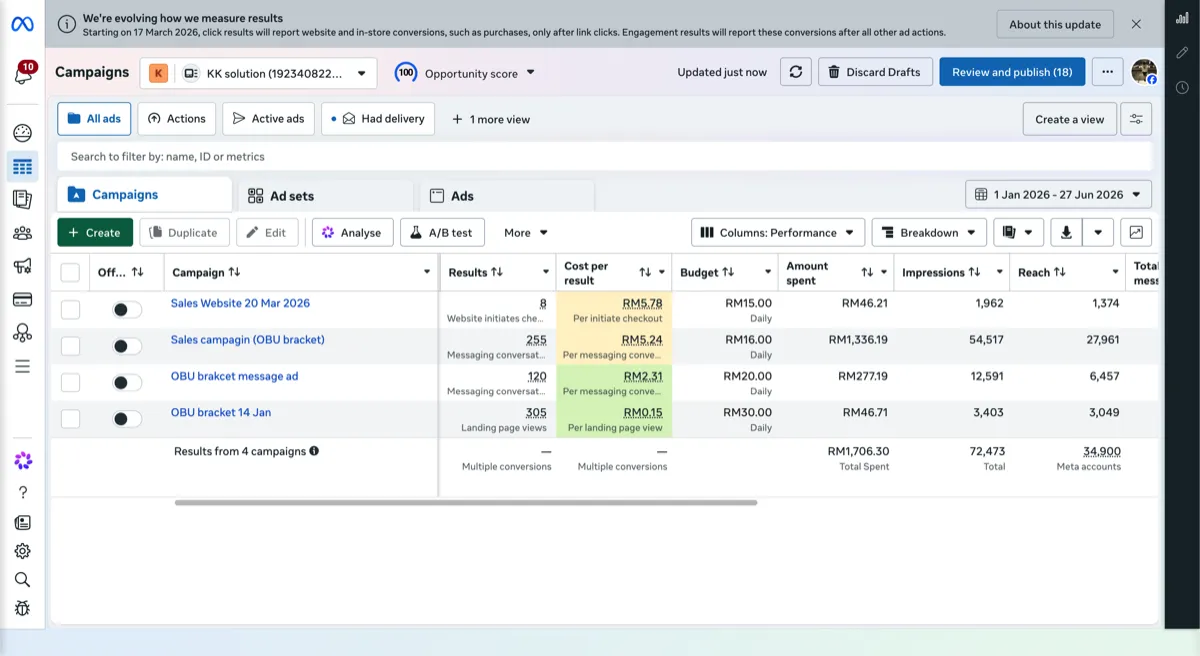Tick checkbox for OBU bracket 14 Jan
Image resolution: width=1200 pixels, height=656 pixels.
(70, 419)
